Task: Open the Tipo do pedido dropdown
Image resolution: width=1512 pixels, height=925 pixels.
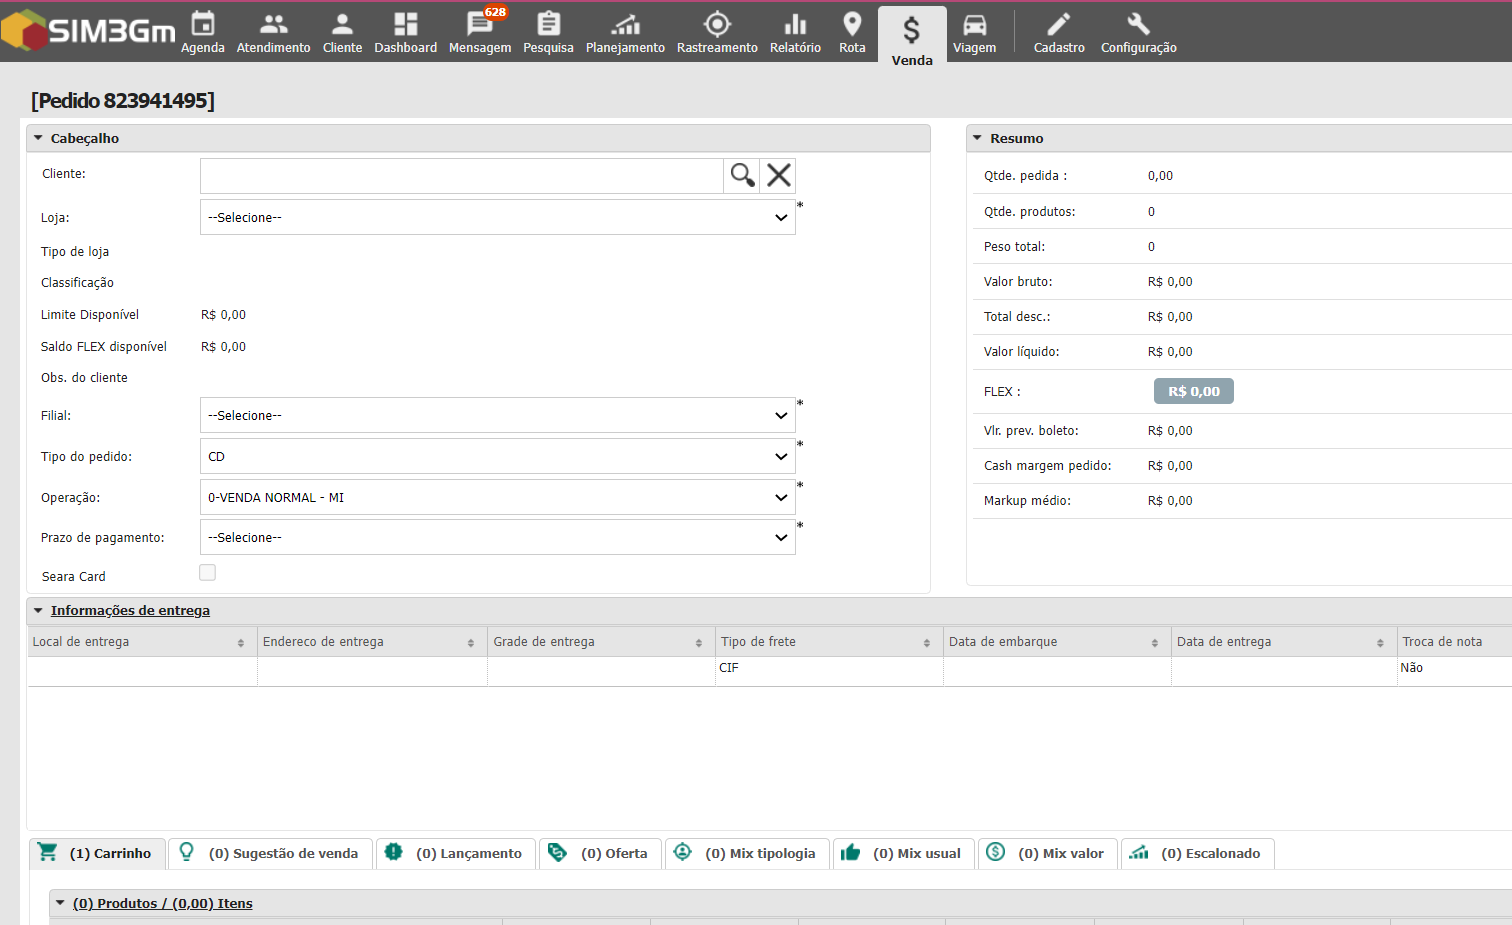Action: (498, 456)
